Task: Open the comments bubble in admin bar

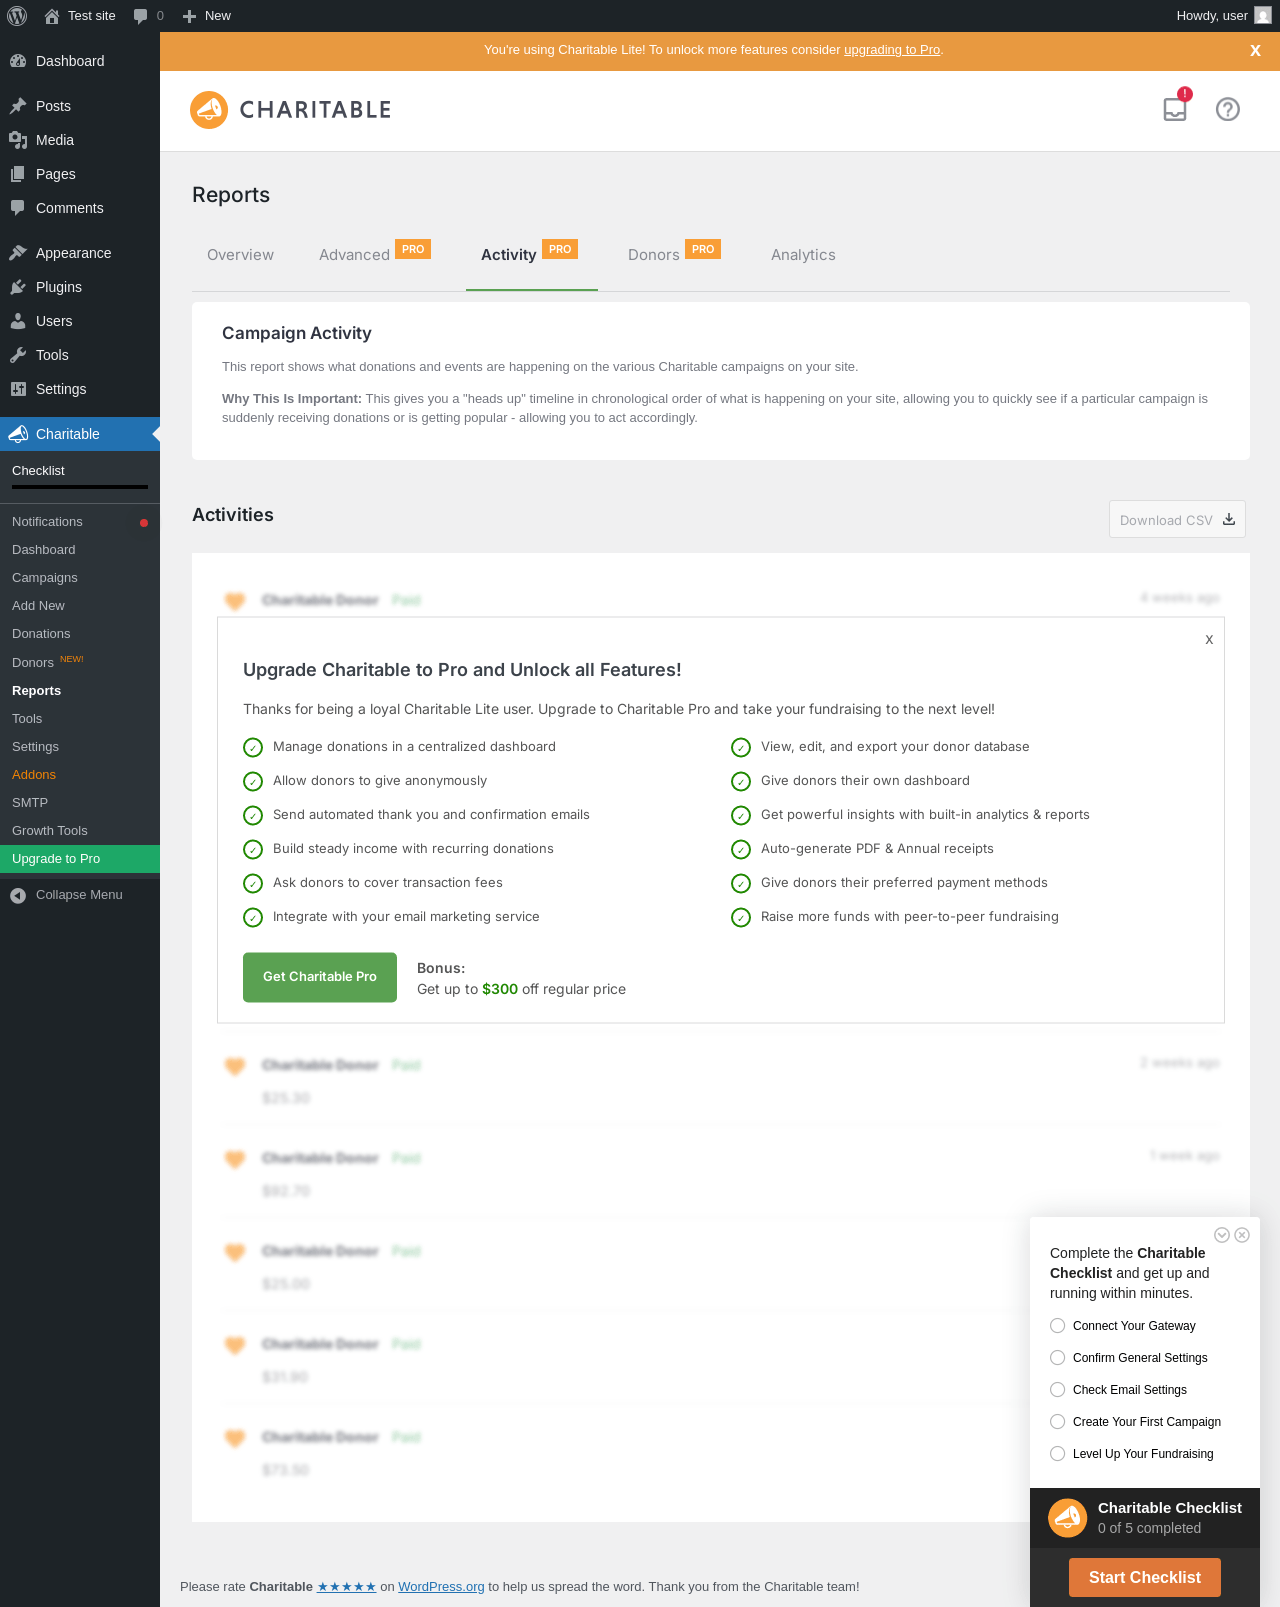Action: (x=140, y=16)
